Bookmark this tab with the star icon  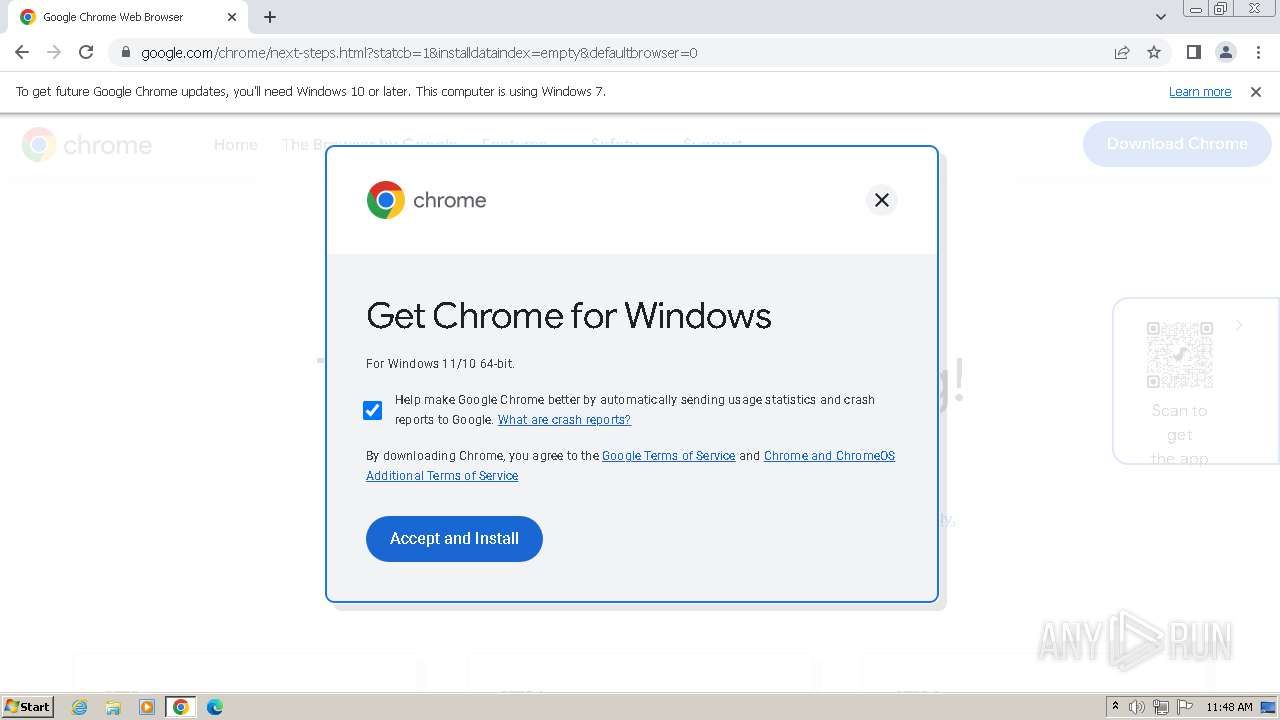1154,52
